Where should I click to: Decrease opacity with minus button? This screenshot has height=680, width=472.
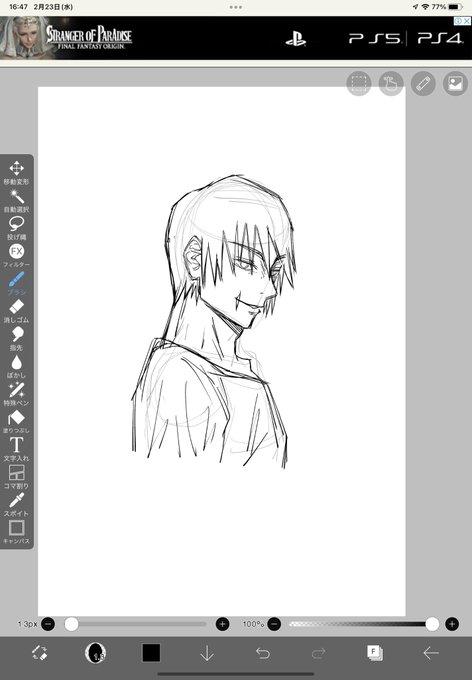(274, 624)
